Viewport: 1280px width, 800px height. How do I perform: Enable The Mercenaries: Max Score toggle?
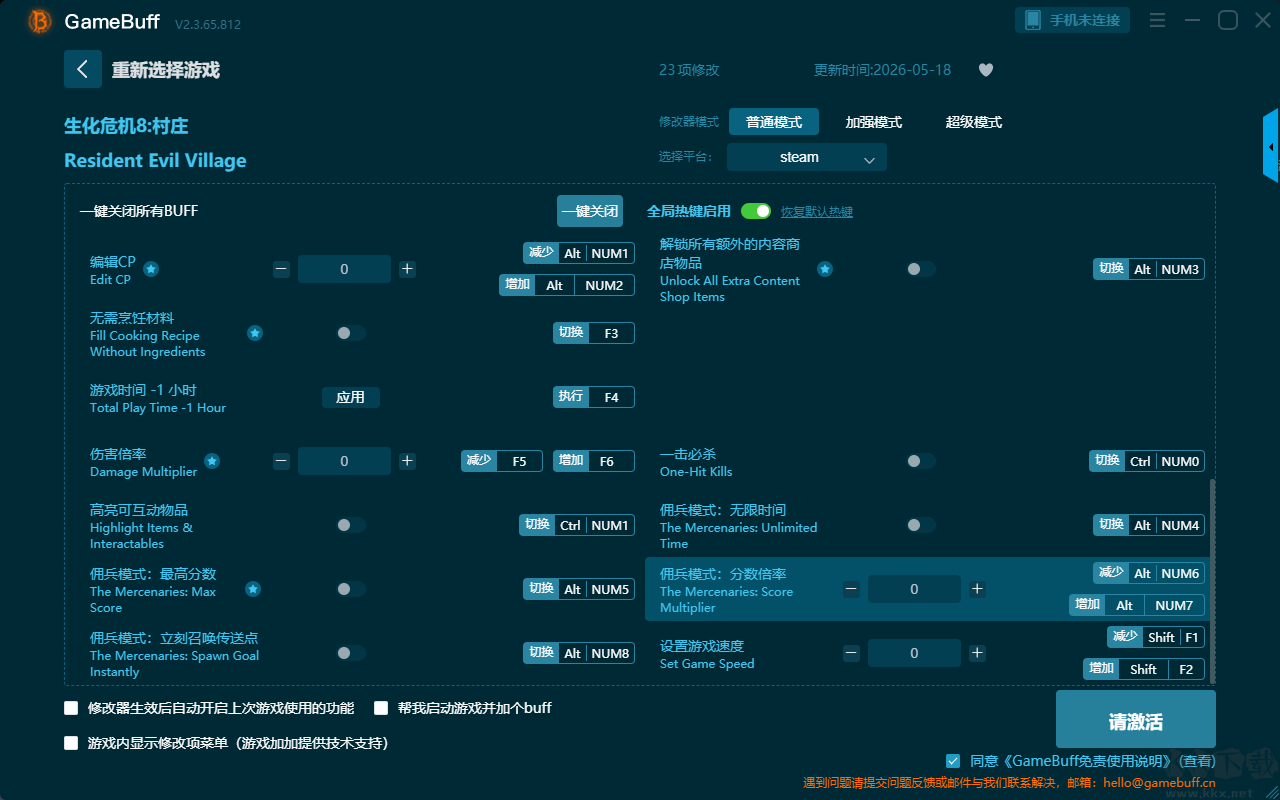click(351, 589)
